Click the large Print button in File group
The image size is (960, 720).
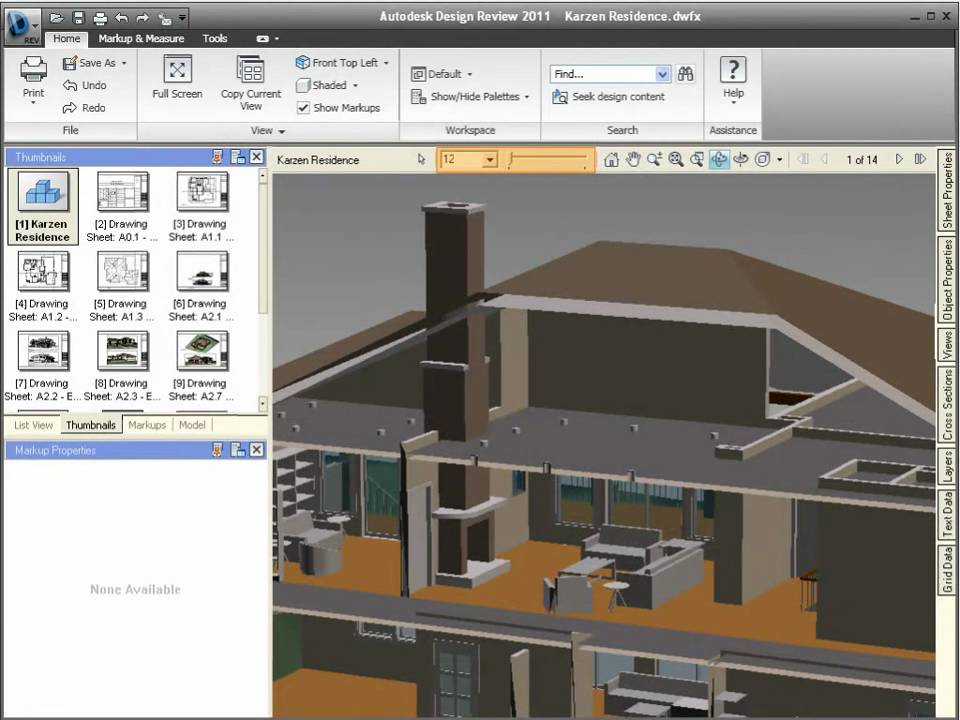click(x=34, y=80)
